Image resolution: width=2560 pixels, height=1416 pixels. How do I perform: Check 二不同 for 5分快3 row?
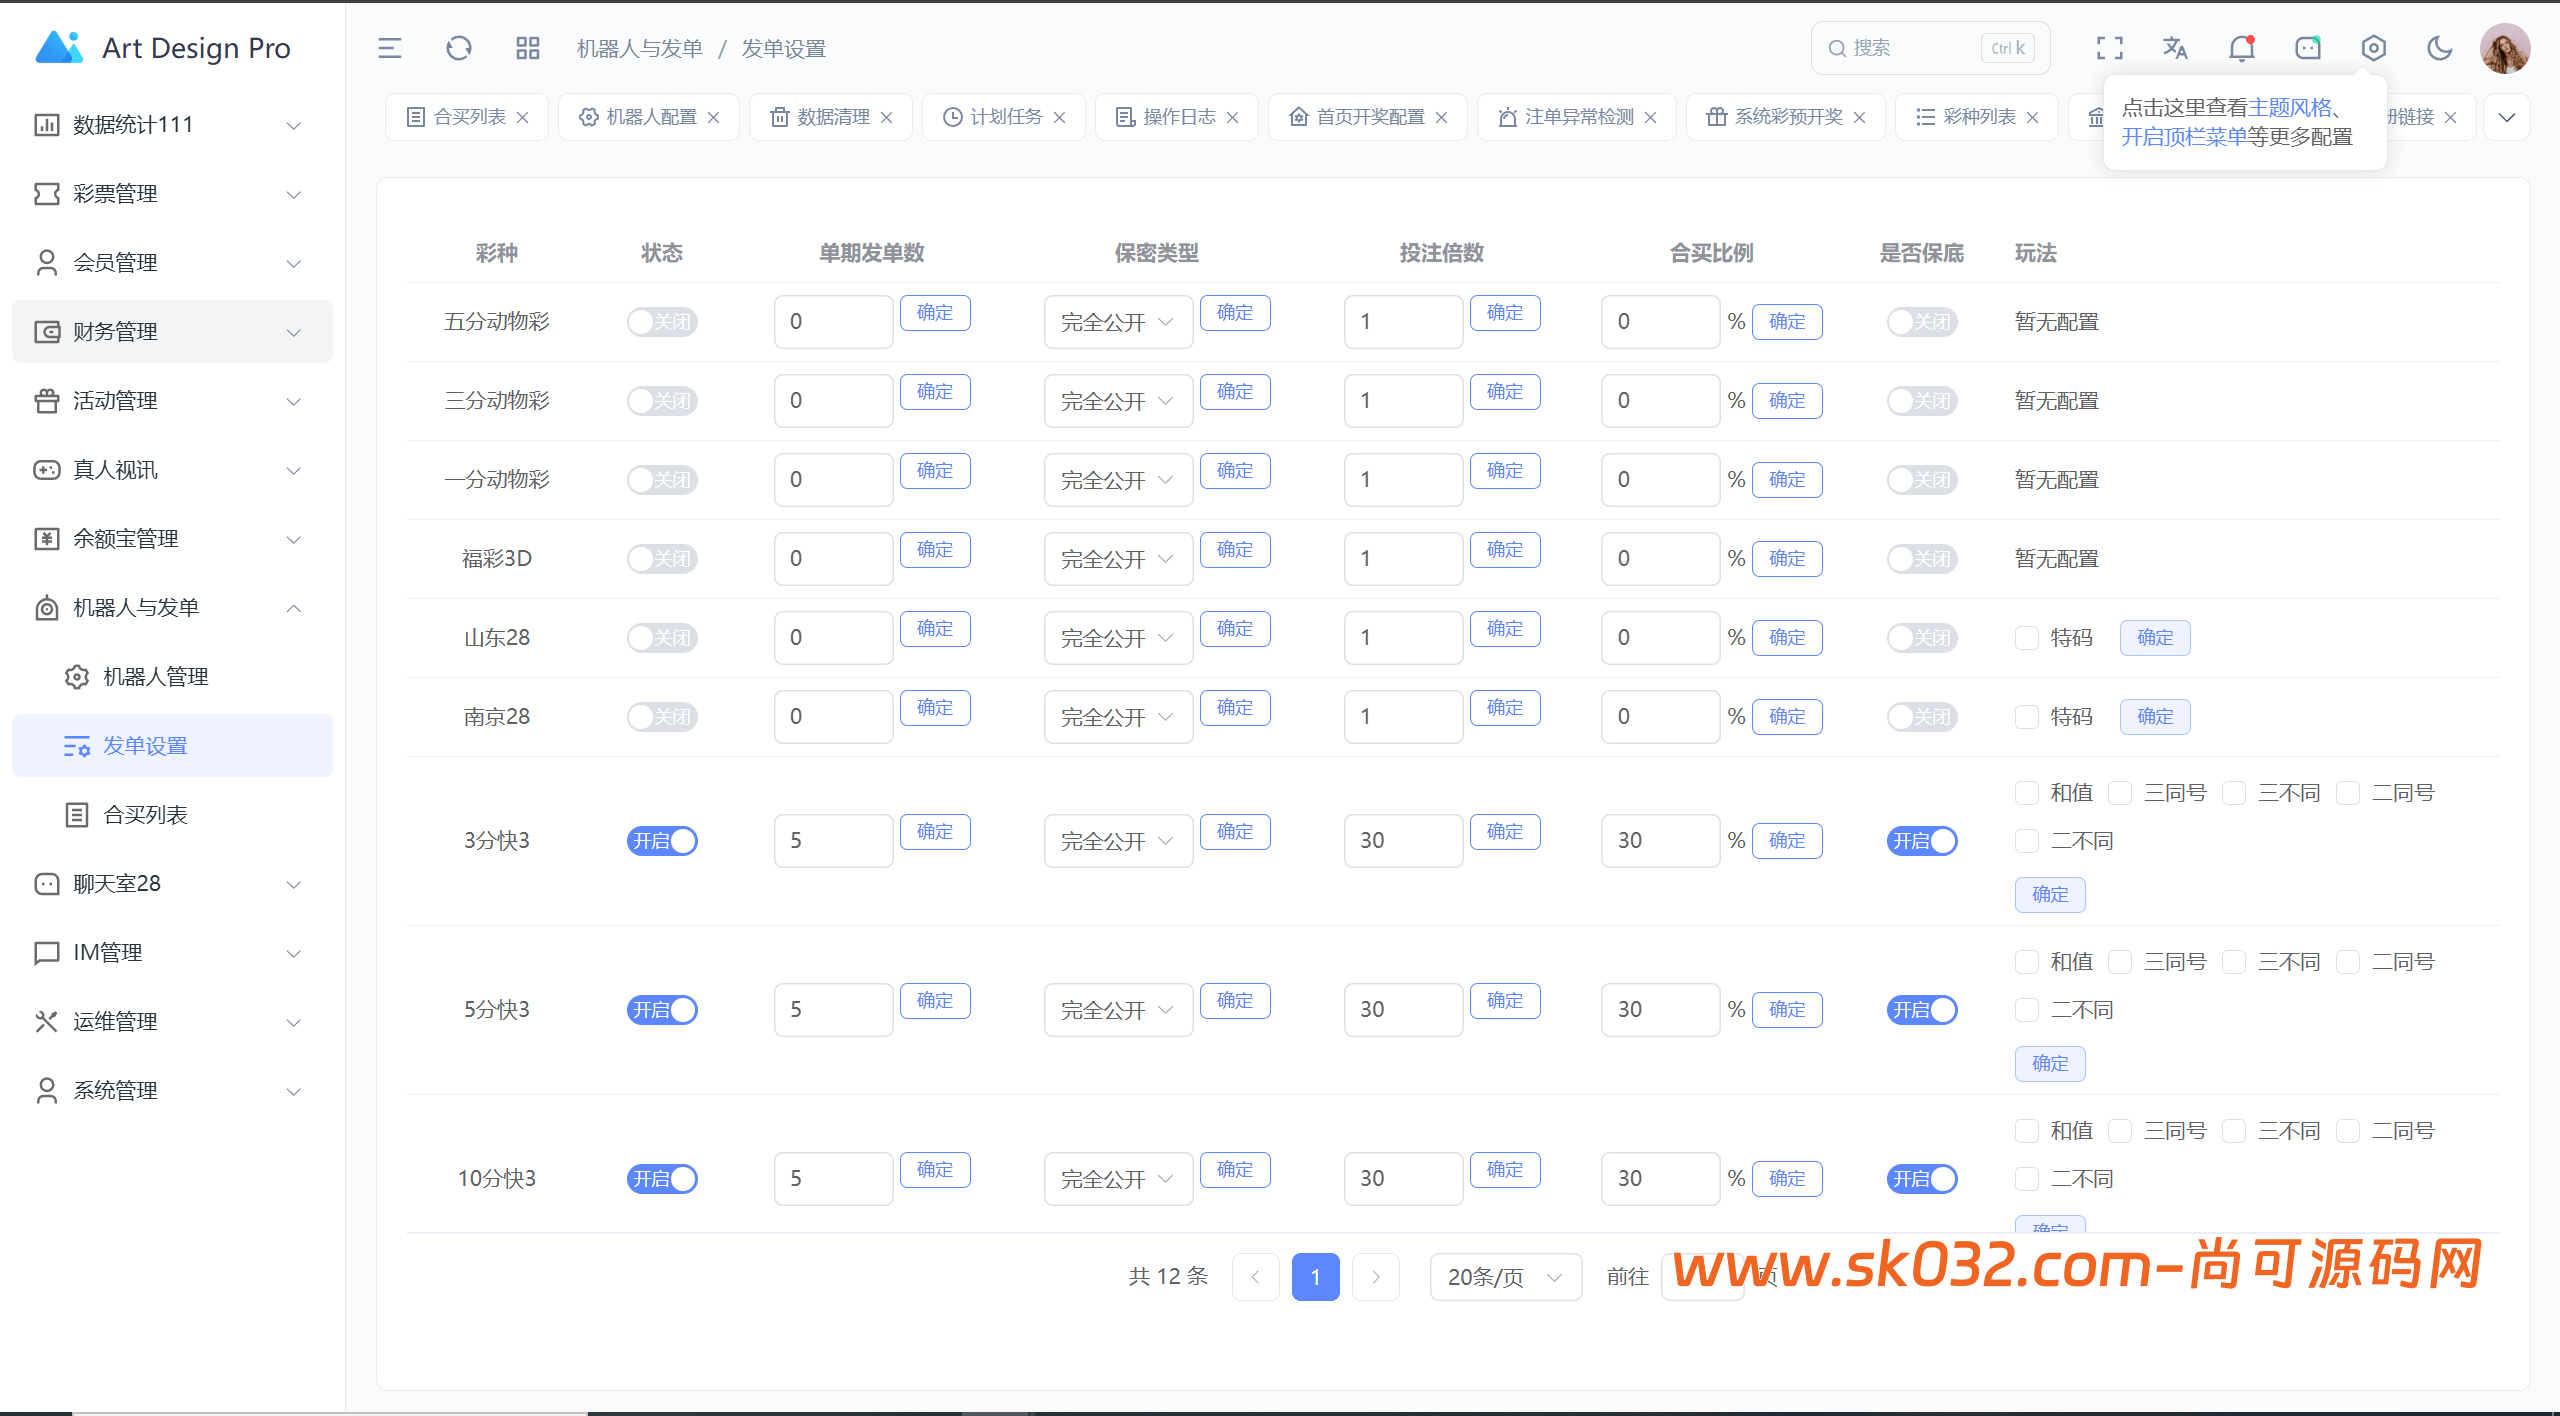tap(2027, 1009)
